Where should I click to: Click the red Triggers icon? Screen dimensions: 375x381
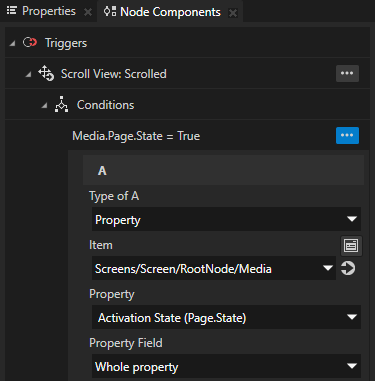tap(30, 43)
